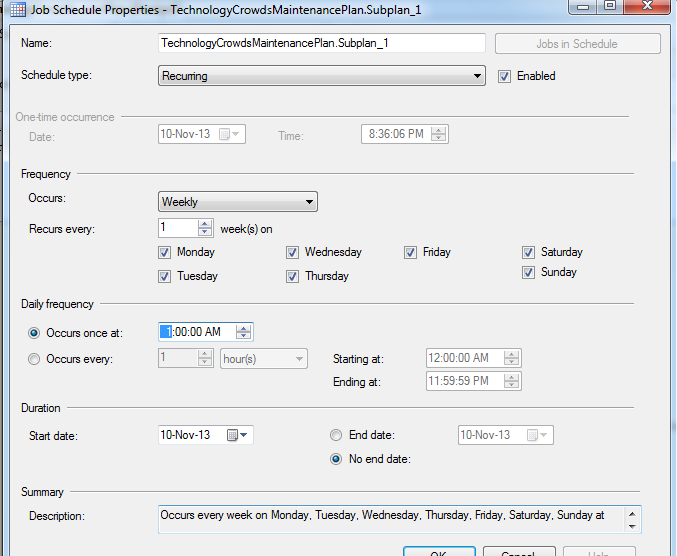Image resolution: width=677 pixels, height=556 pixels.
Task: Select the Occurs every radio button
Action: (34, 359)
